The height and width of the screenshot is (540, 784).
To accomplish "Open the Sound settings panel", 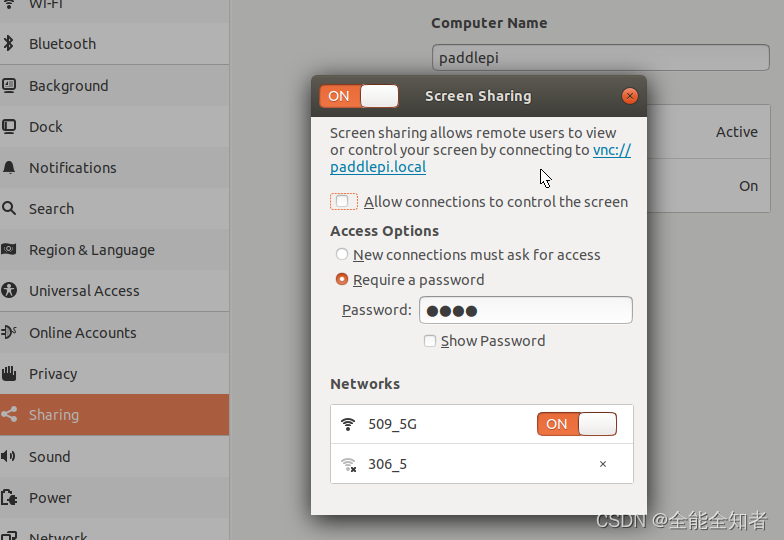I will click(114, 456).
